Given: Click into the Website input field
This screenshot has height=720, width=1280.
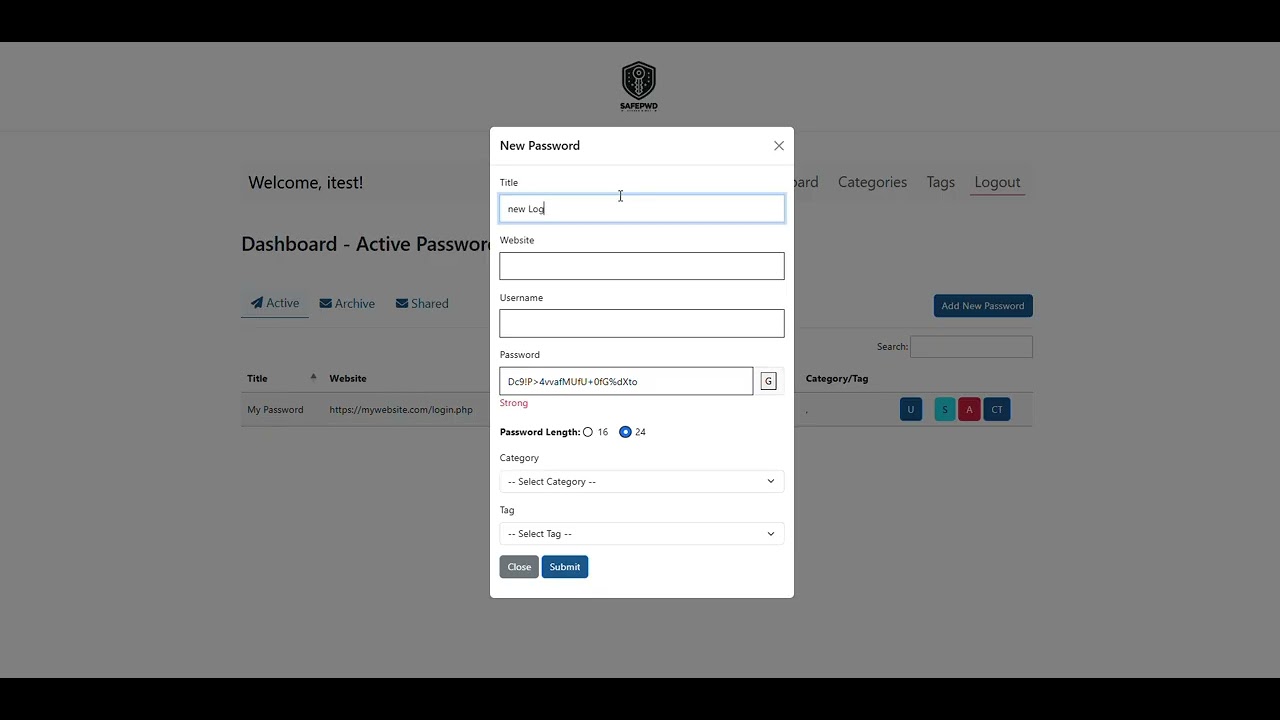Looking at the screenshot, I should coord(641,266).
